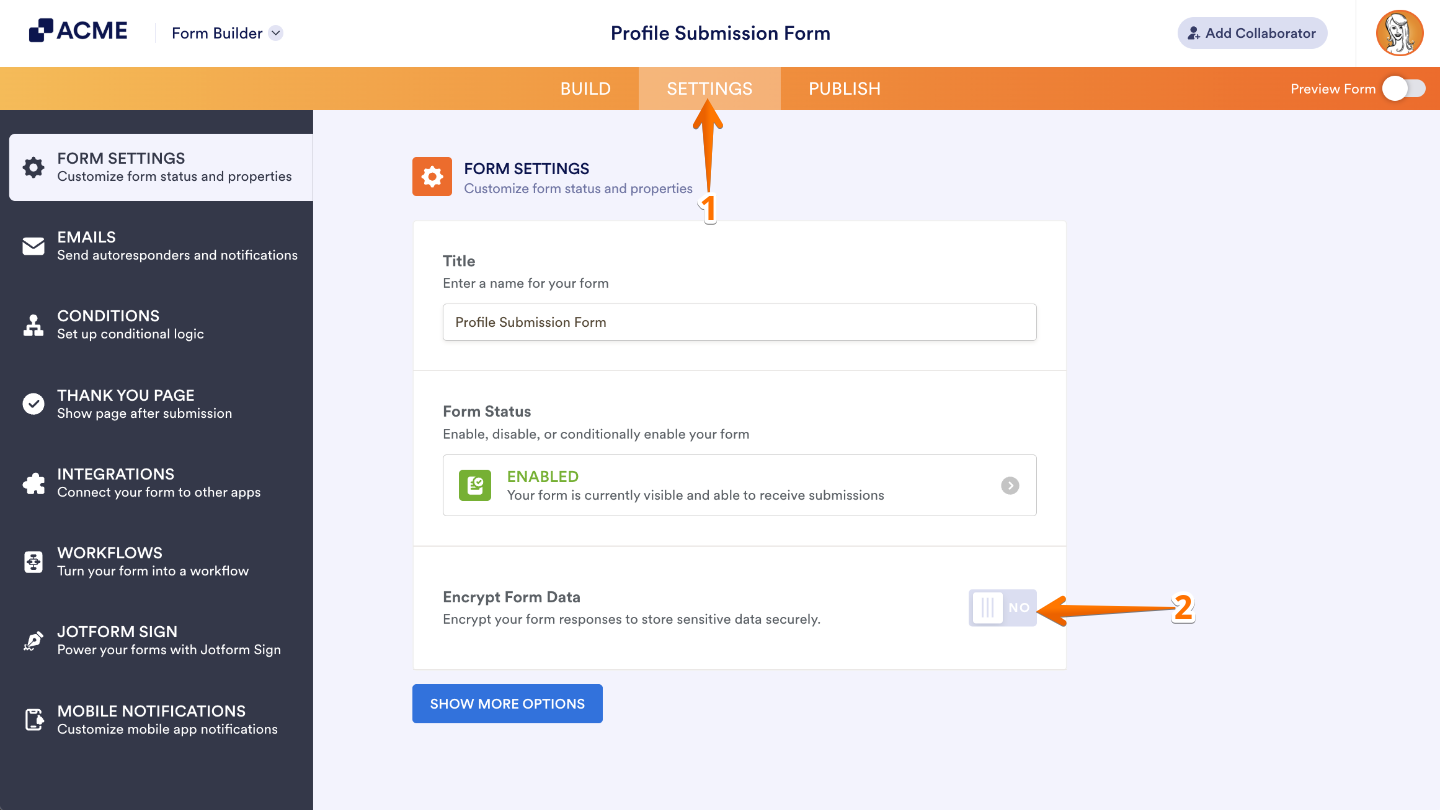Click the Add Collaborator button
The height and width of the screenshot is (810, 1440).
1252,33
